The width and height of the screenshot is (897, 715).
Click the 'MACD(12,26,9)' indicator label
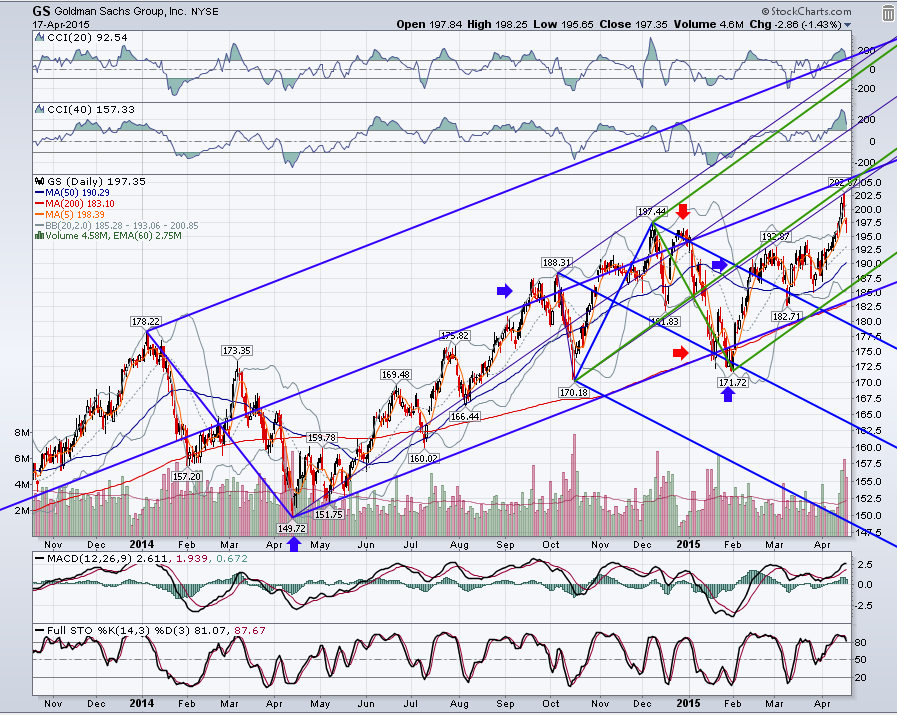coord(90,558)
